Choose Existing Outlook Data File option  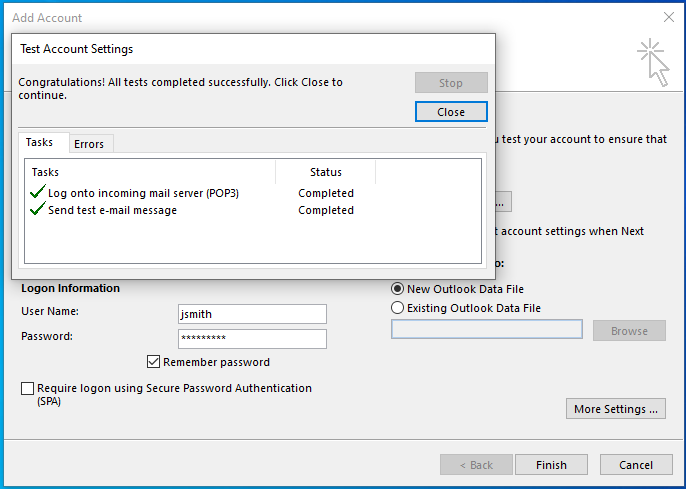(x=398, y=308)
